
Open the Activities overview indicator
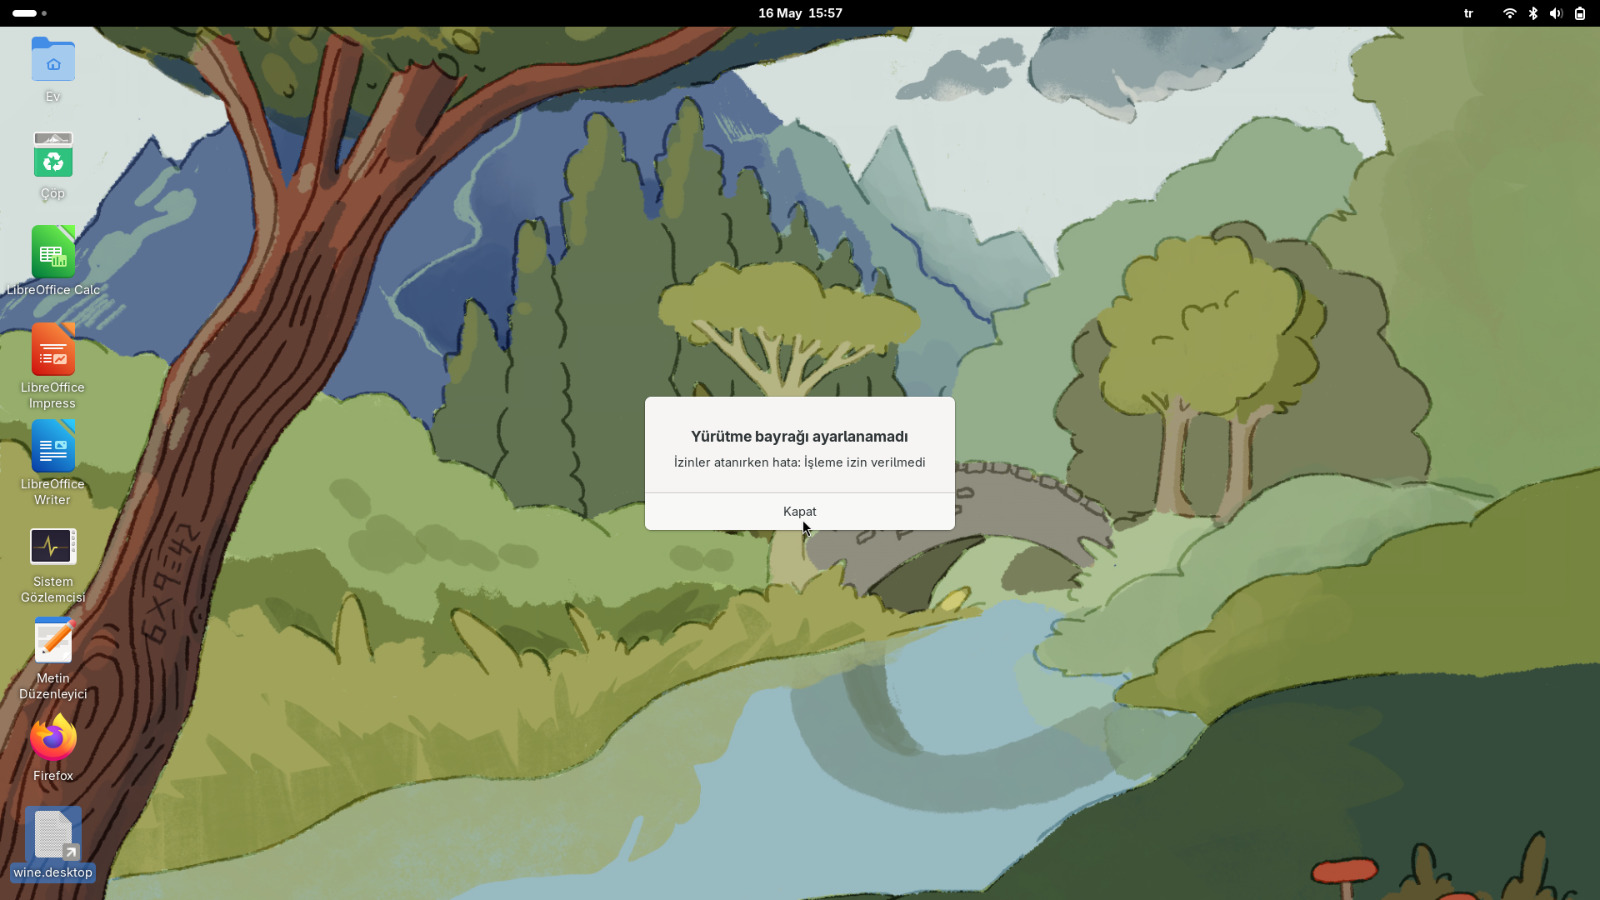(x=30, y=13)
